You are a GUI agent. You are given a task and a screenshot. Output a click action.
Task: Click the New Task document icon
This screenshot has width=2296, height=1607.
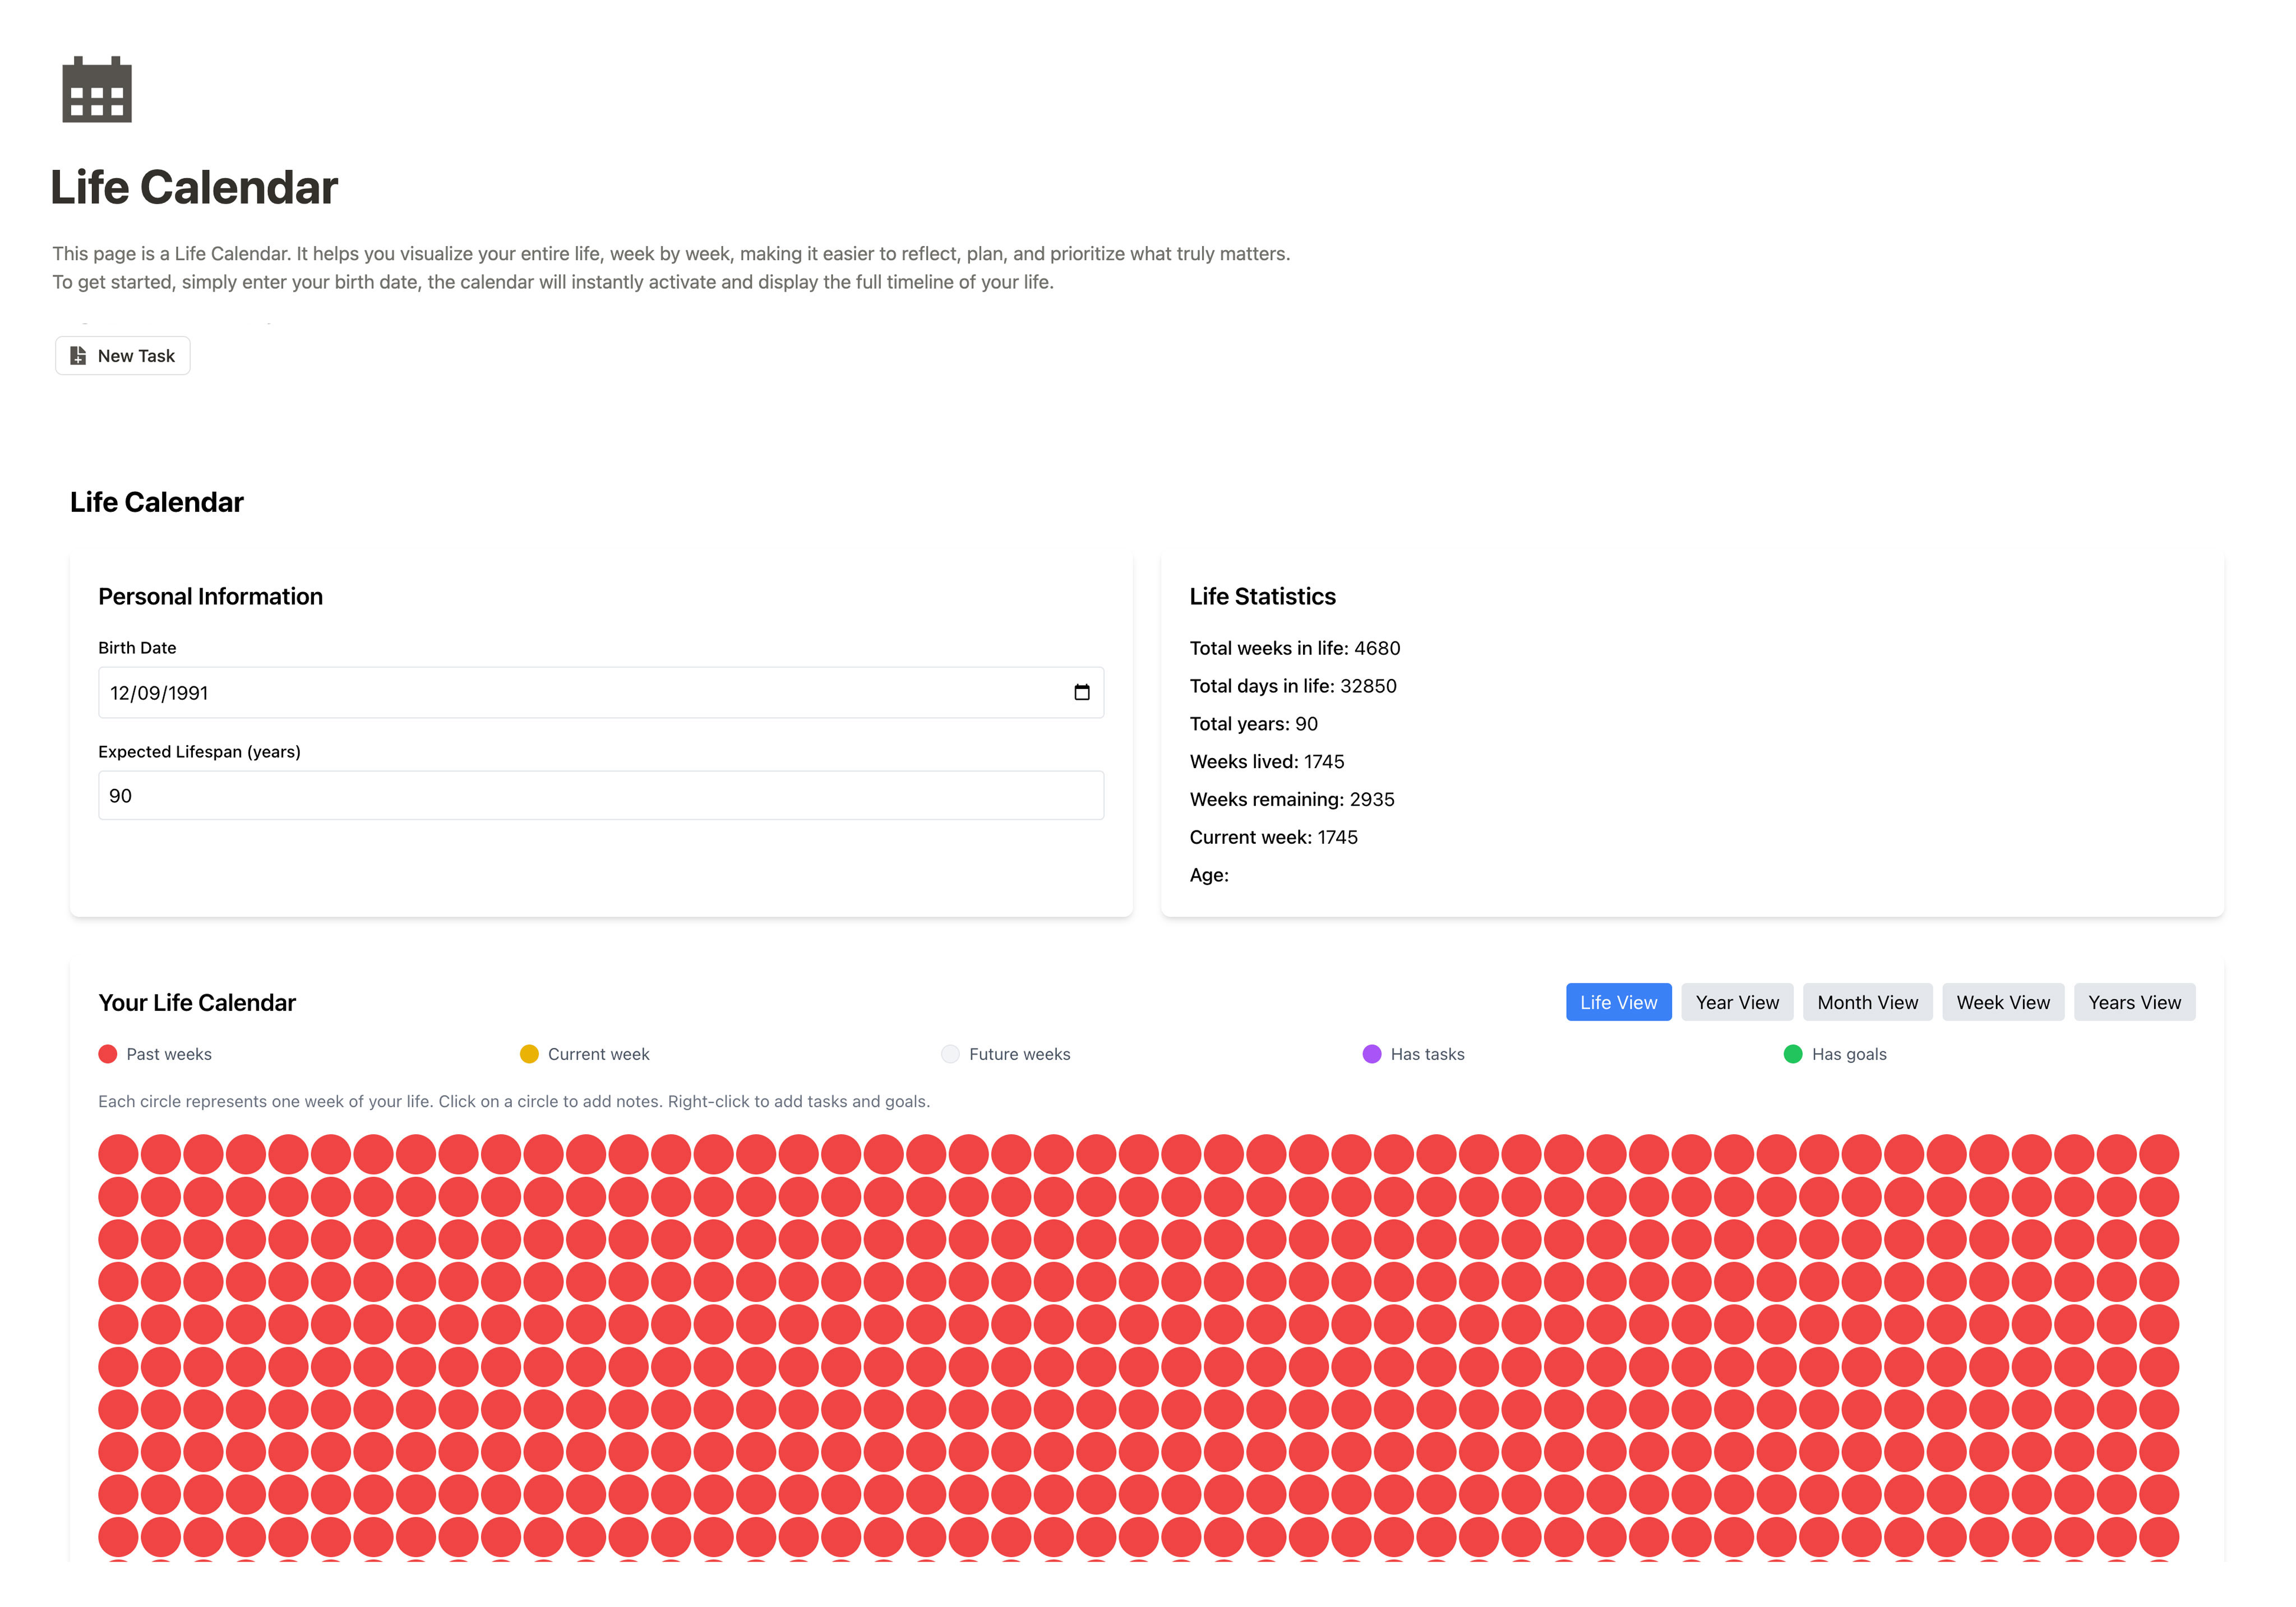click(78, 356)
